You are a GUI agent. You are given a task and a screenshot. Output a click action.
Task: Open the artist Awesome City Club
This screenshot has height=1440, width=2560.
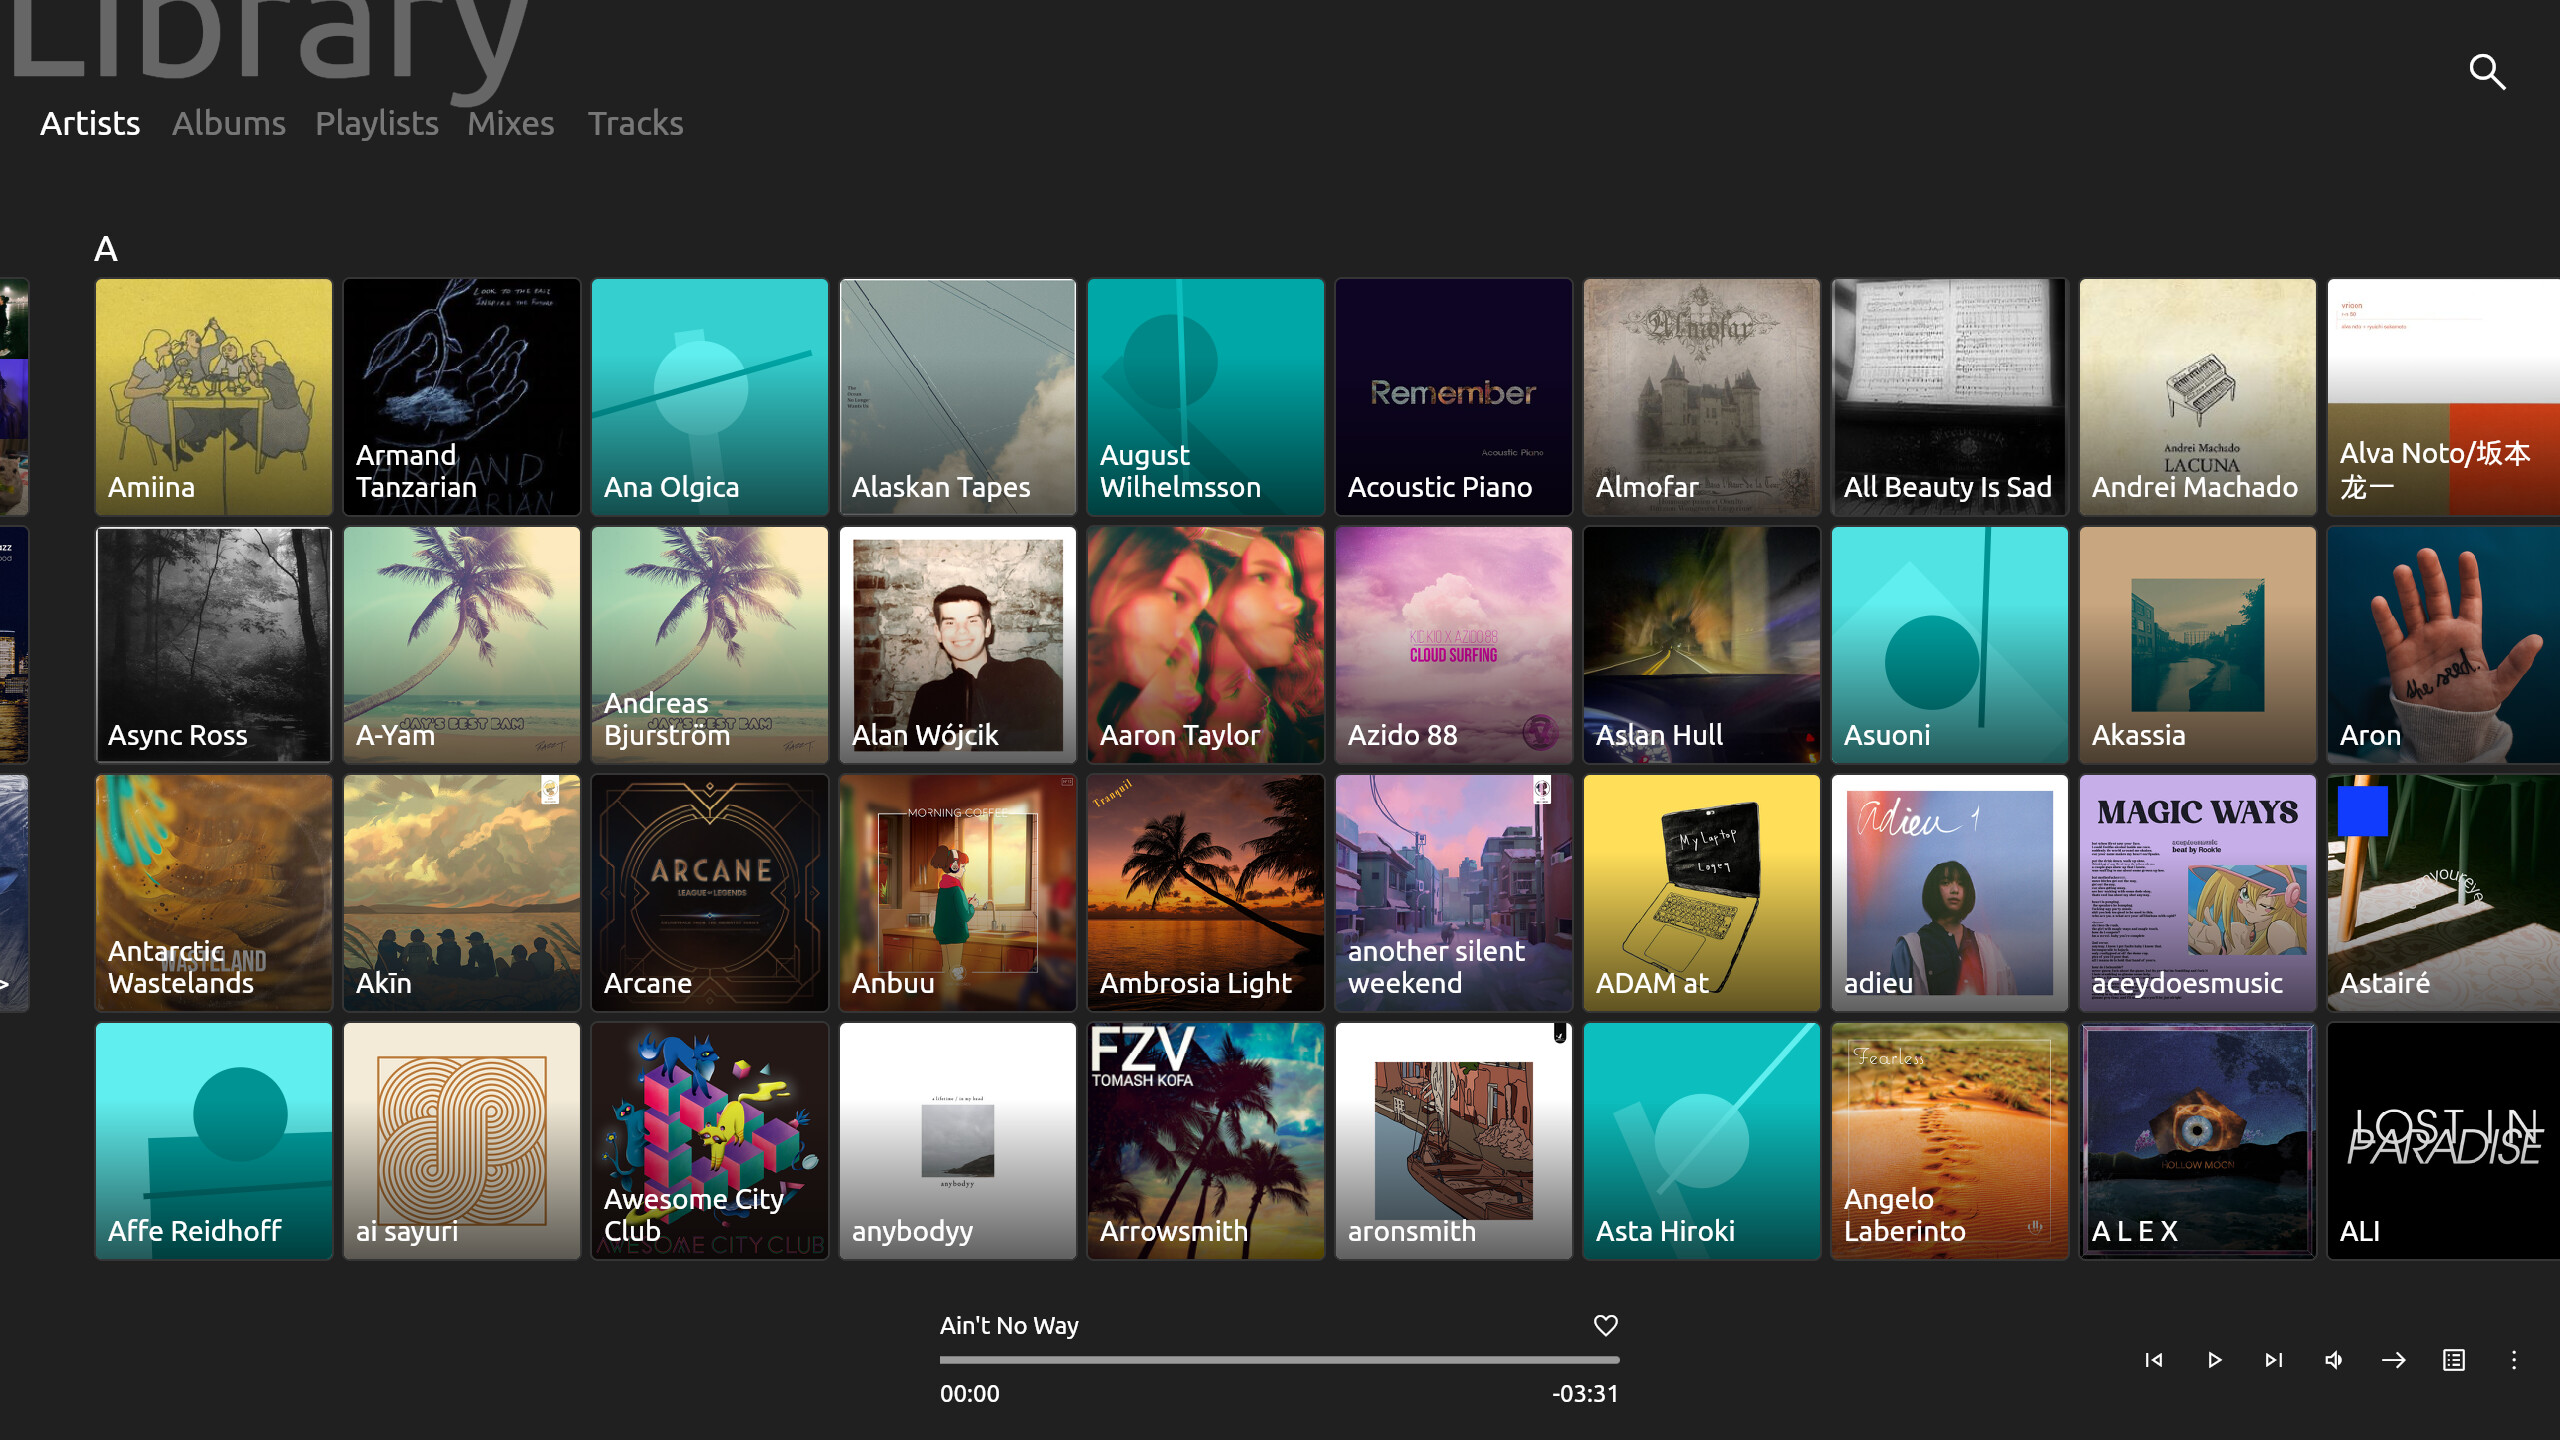pyautogui.click(x=709, y=1141)
